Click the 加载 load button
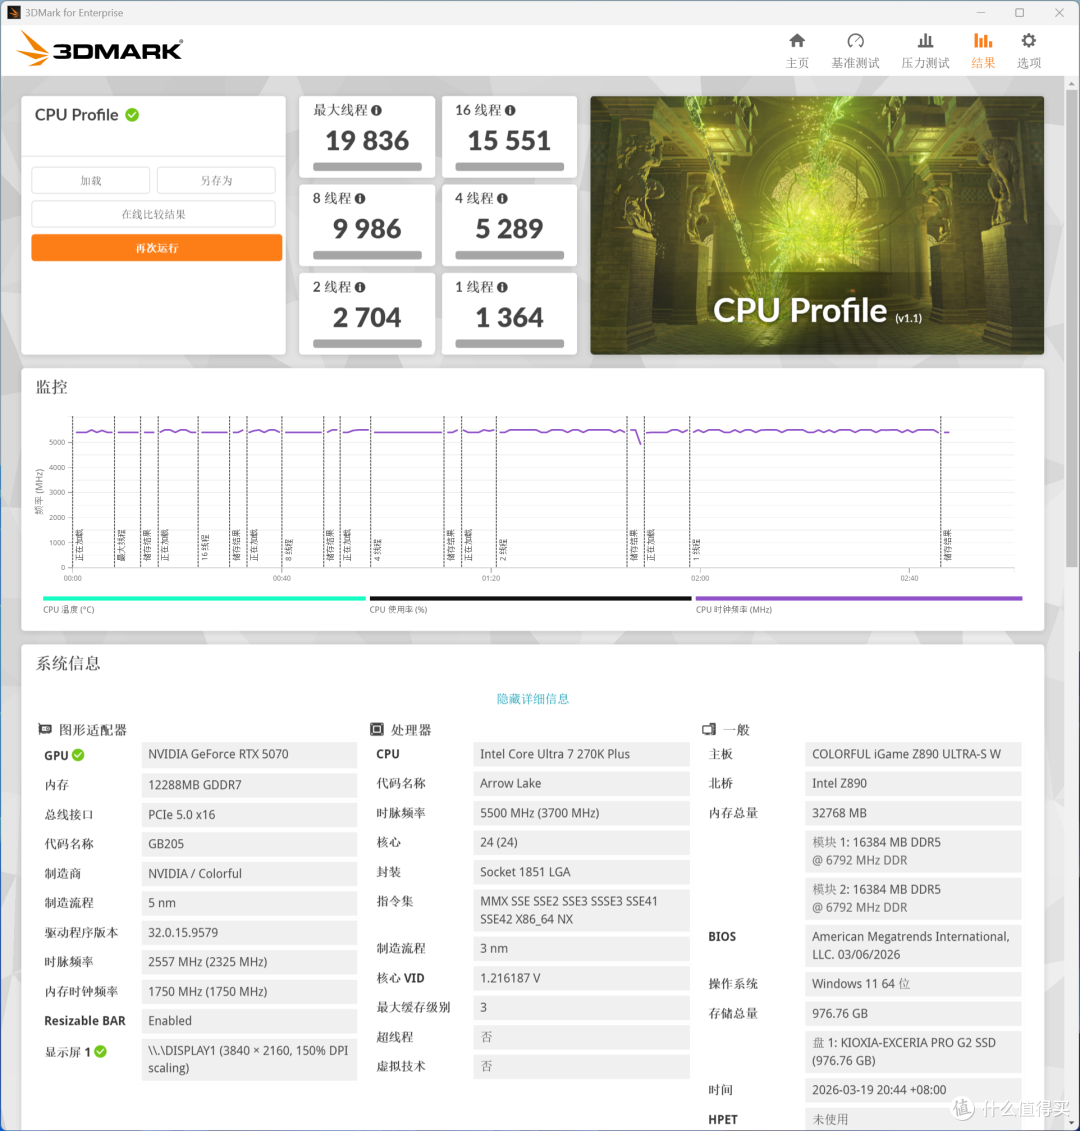The height and width of the screenshot is (1131, 1080). [91, 180]
